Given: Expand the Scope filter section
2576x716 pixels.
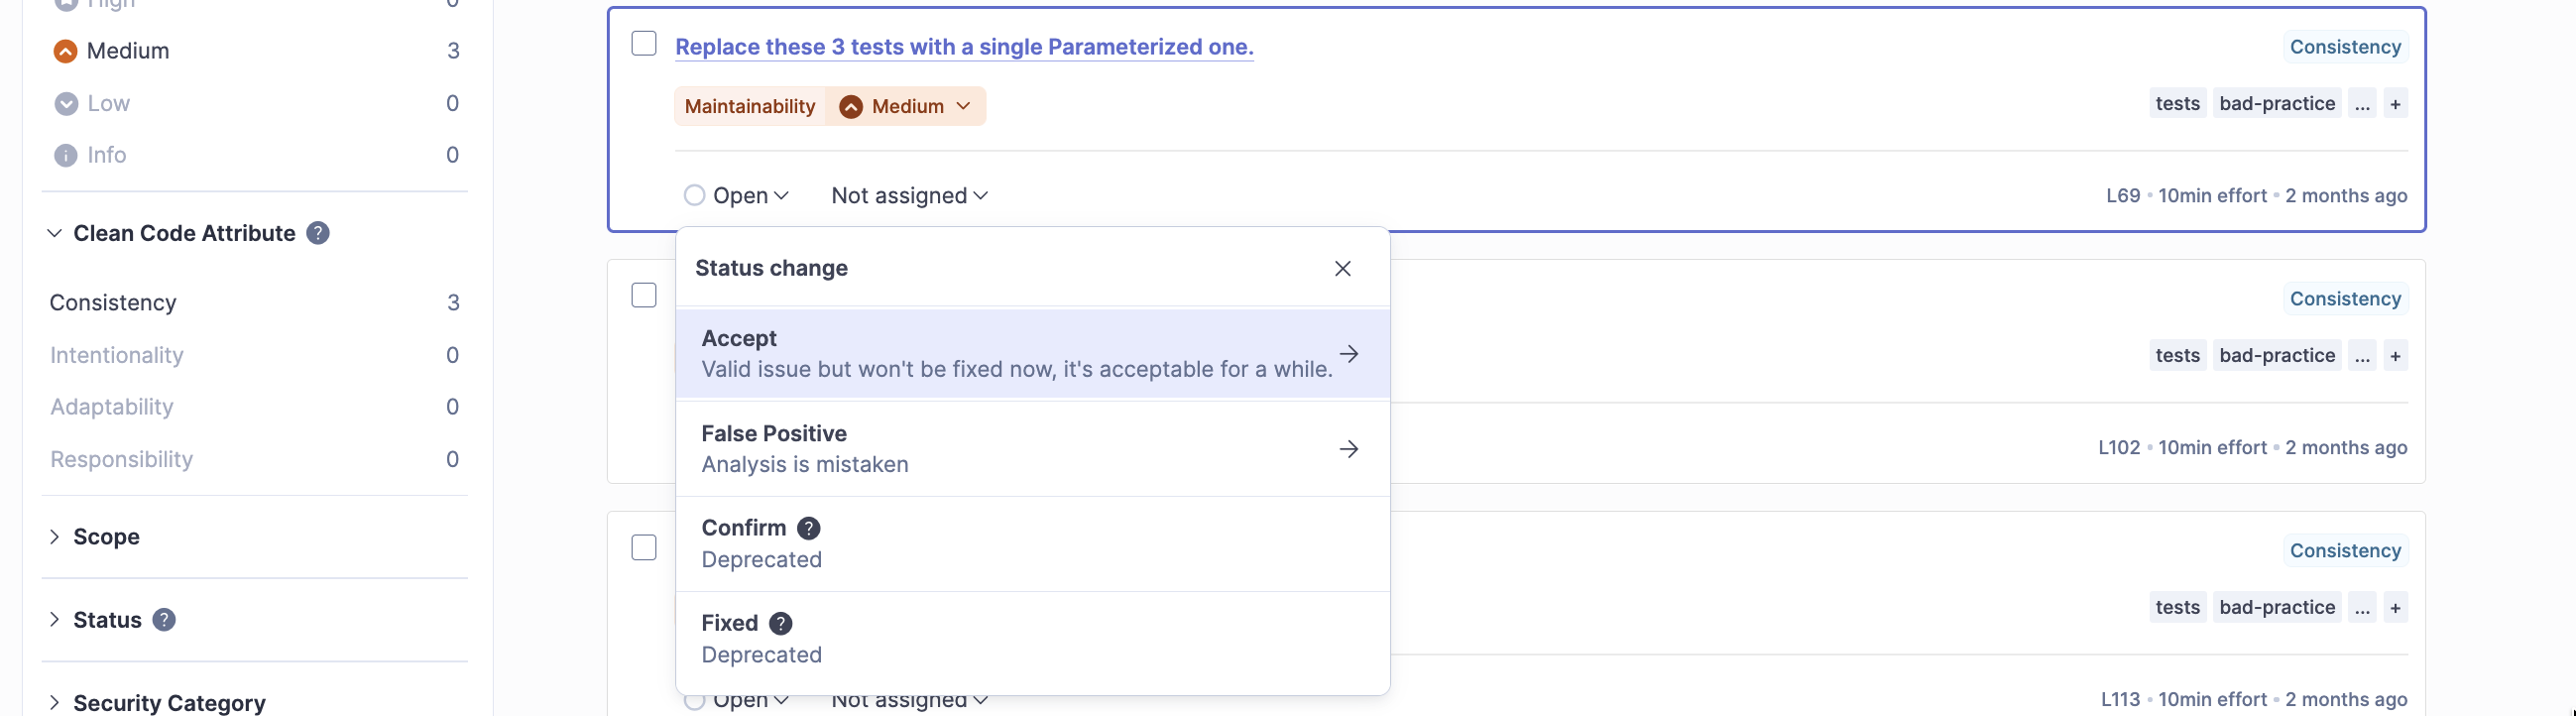Looking at the screenshot, I should pyautogui.click(x=105, y=537).
